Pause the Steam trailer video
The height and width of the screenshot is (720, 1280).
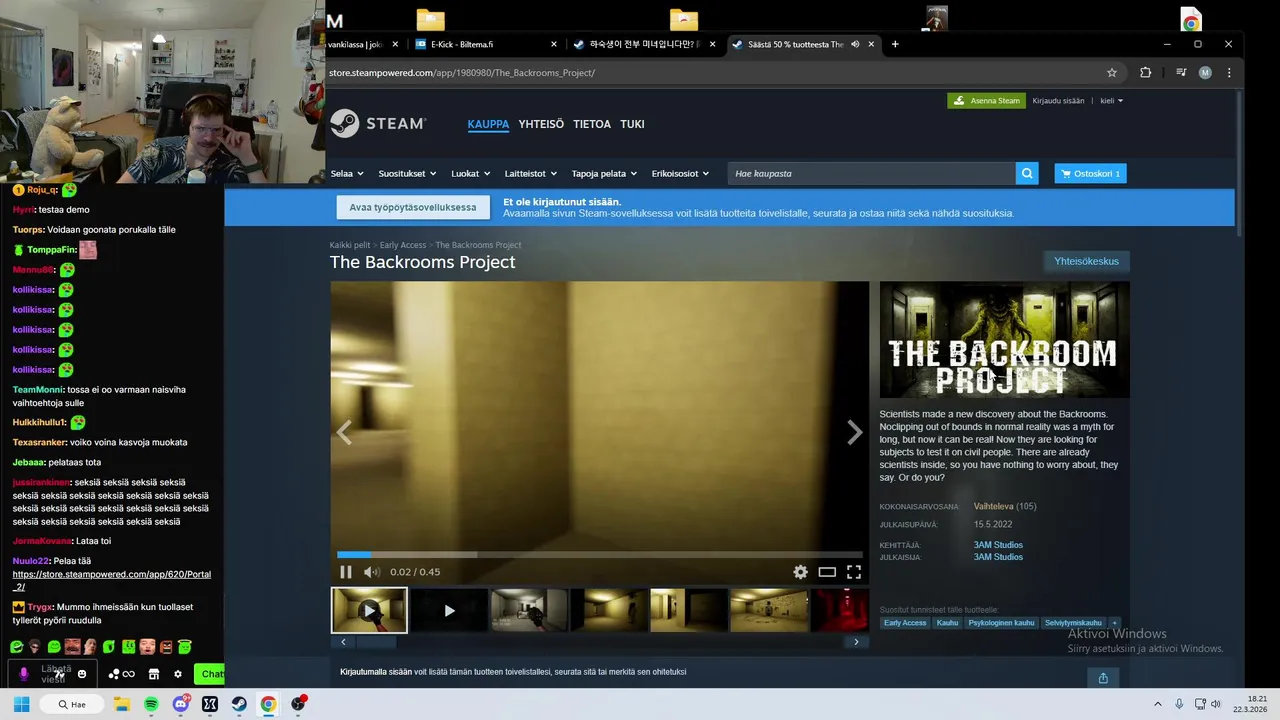[345, 572]
